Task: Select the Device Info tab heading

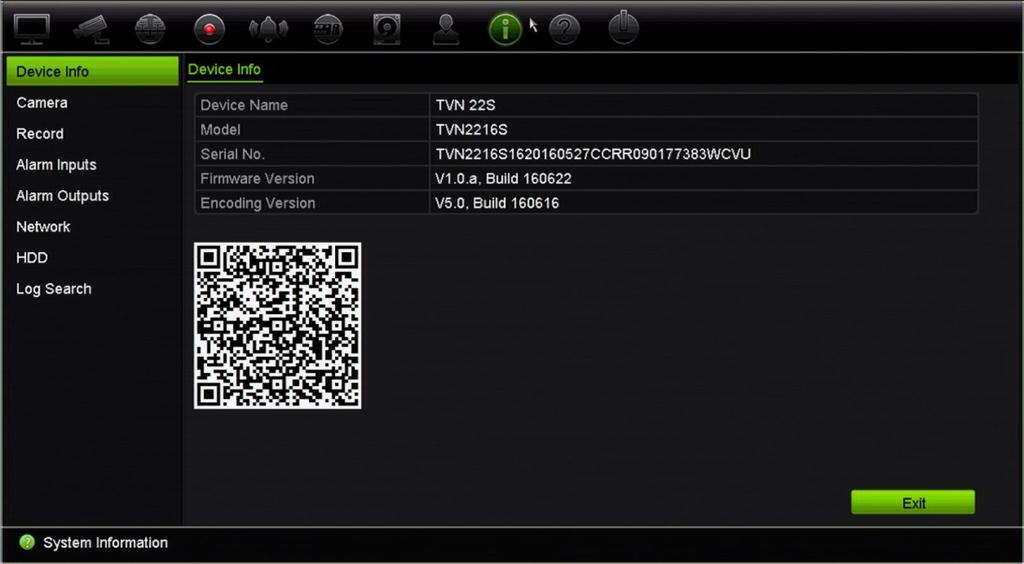Action: tap(225, 69)
